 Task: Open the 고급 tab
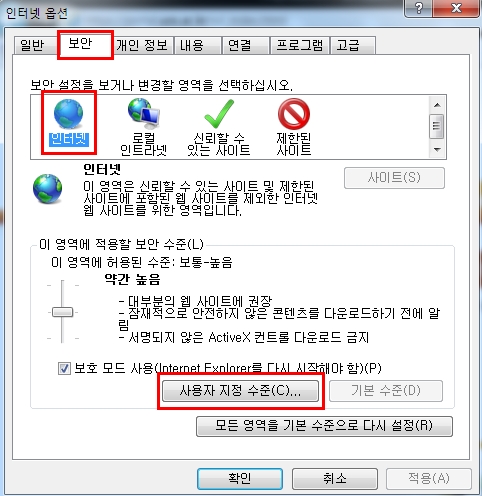click(353, 45)
